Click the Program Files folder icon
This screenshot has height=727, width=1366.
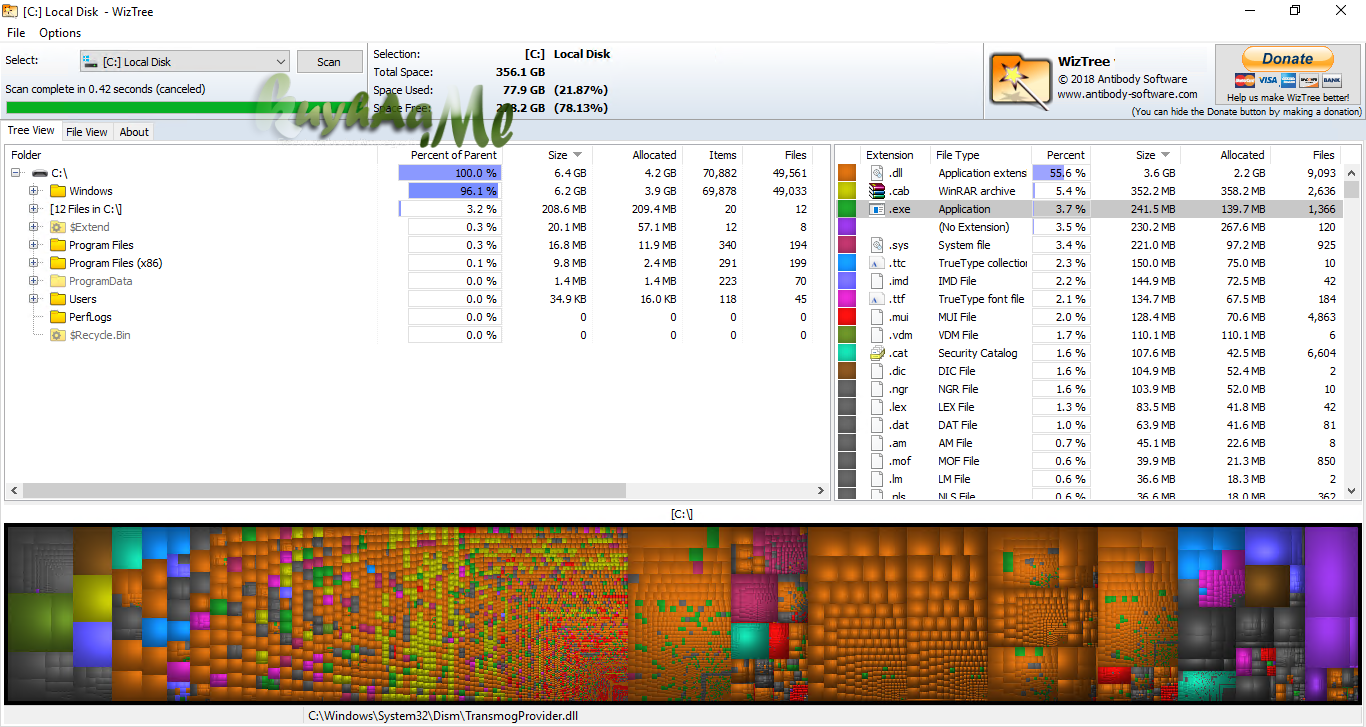coord(58,245)
